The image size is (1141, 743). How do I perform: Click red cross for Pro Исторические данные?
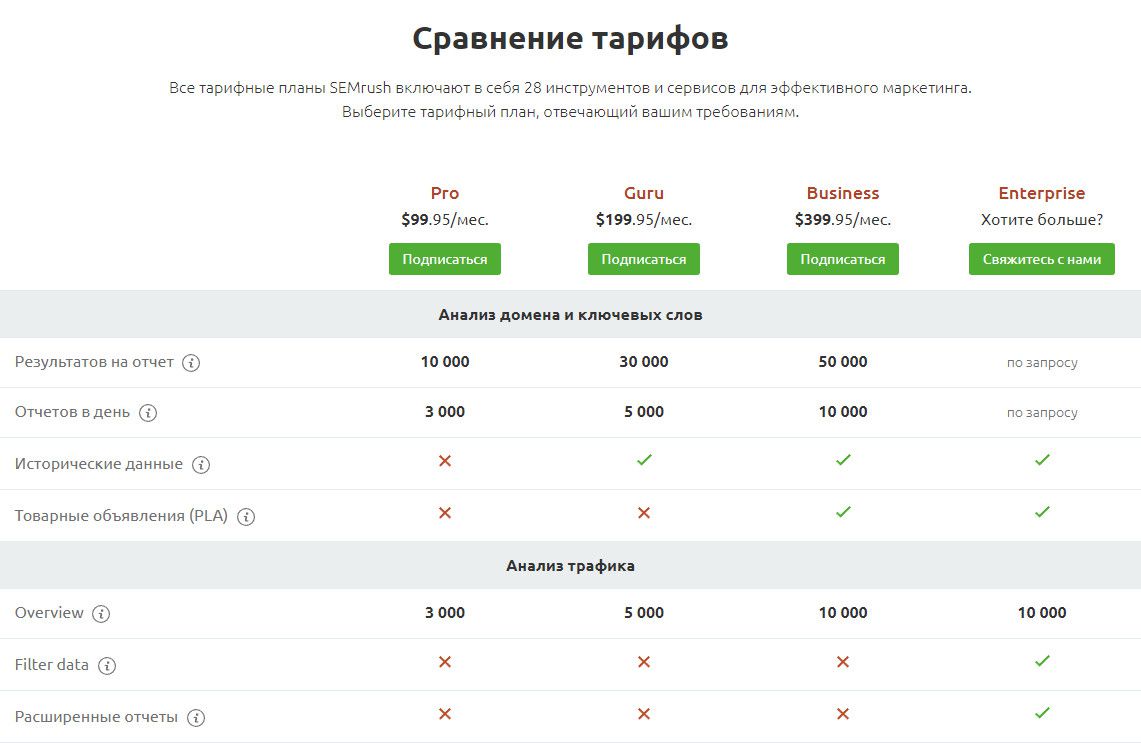(x=445, y=461)
